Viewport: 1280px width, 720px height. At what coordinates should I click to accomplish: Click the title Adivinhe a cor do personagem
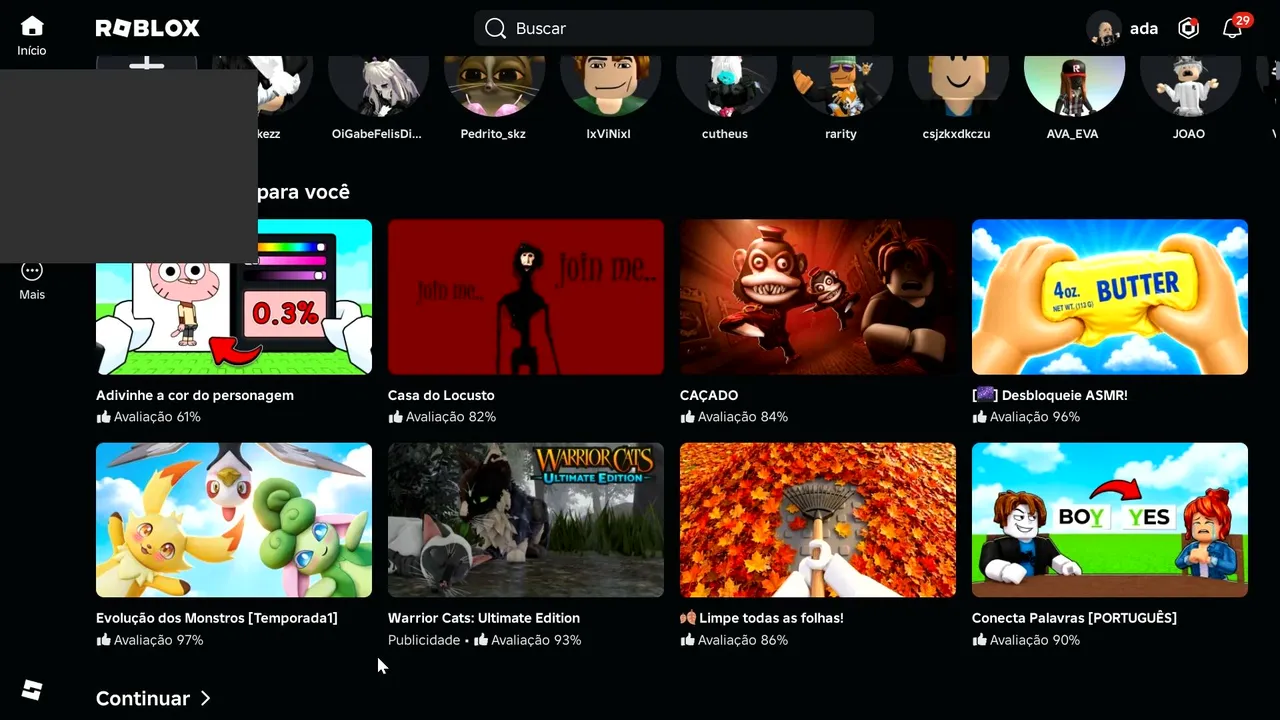195,395
